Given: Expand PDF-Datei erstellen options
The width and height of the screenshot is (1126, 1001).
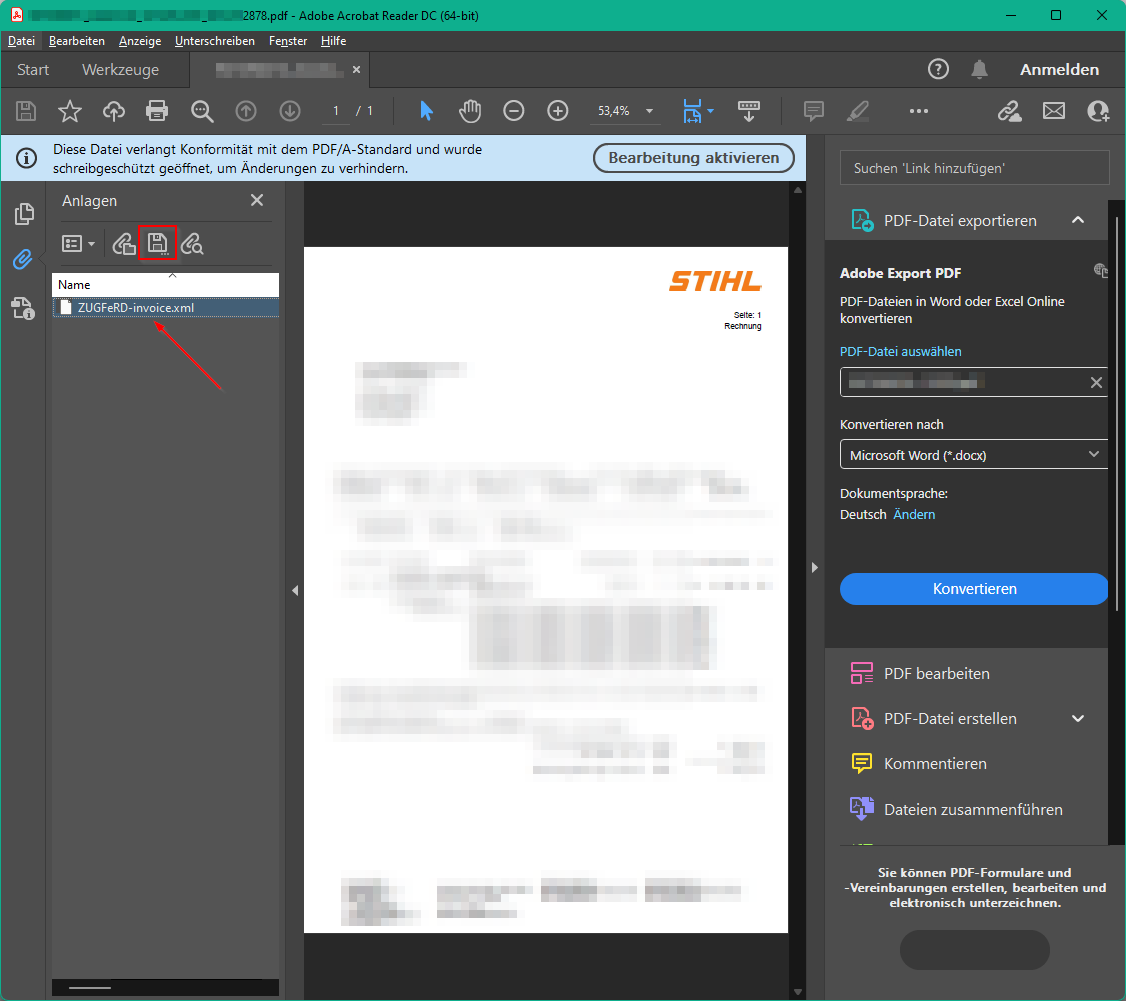Looking at the screenshot, I should pos(1077,718).
